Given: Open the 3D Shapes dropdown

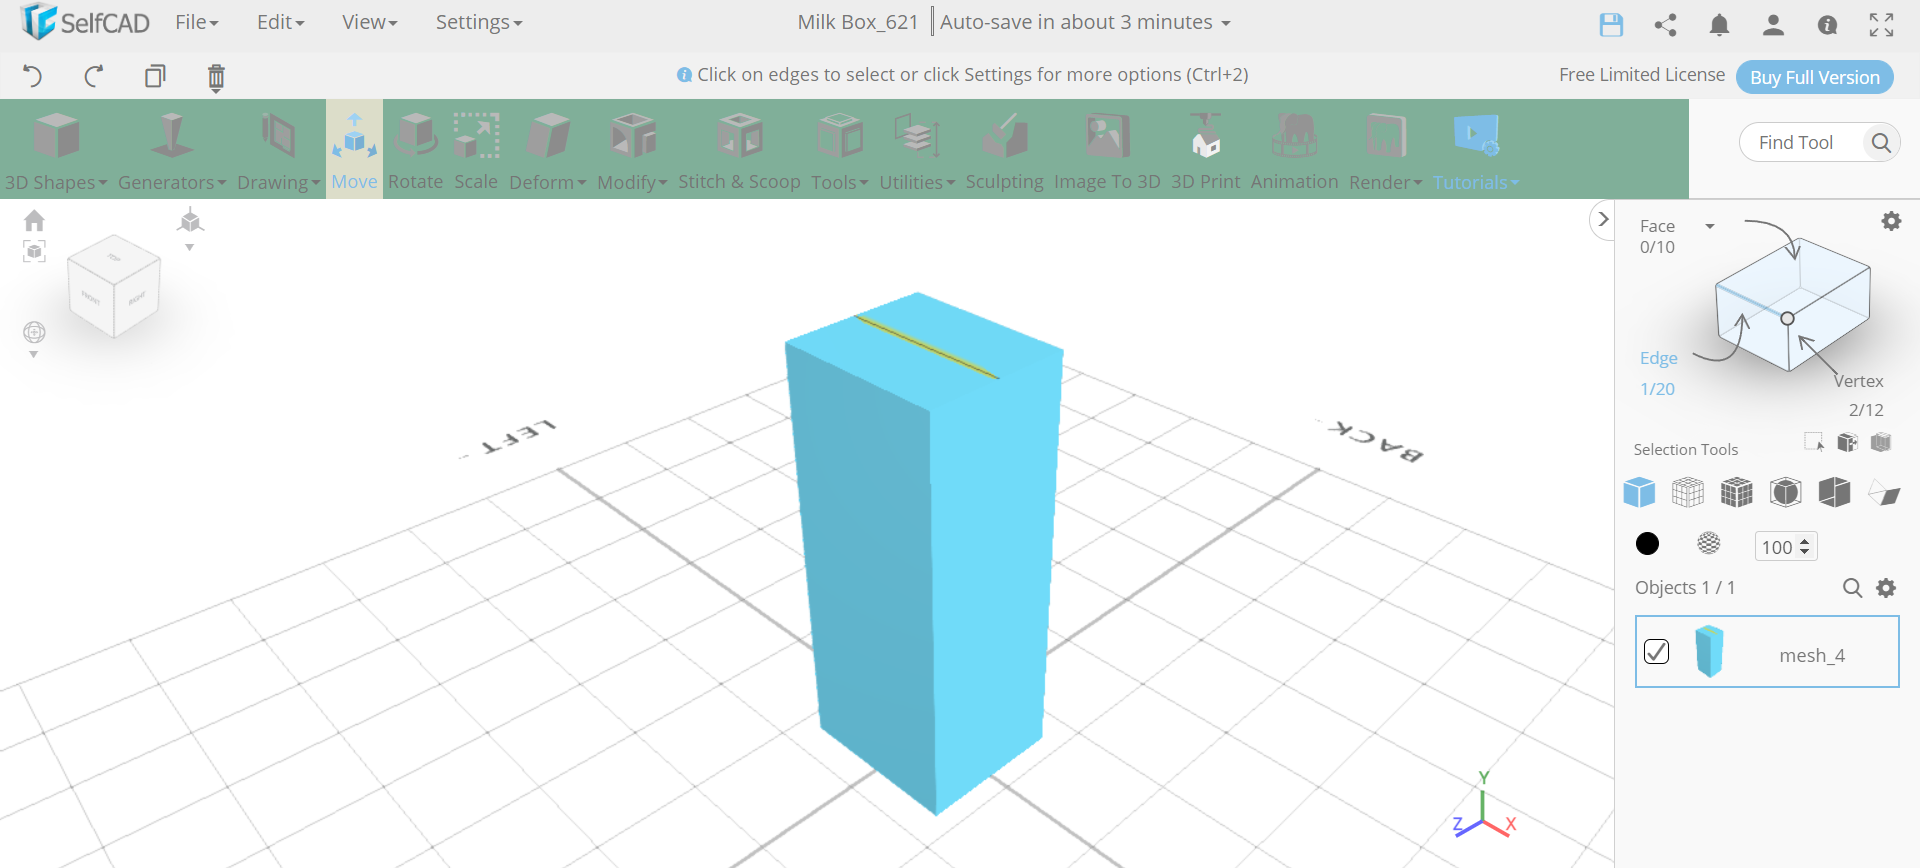Looking at the screenshot, I should click(x=56, y=150).
